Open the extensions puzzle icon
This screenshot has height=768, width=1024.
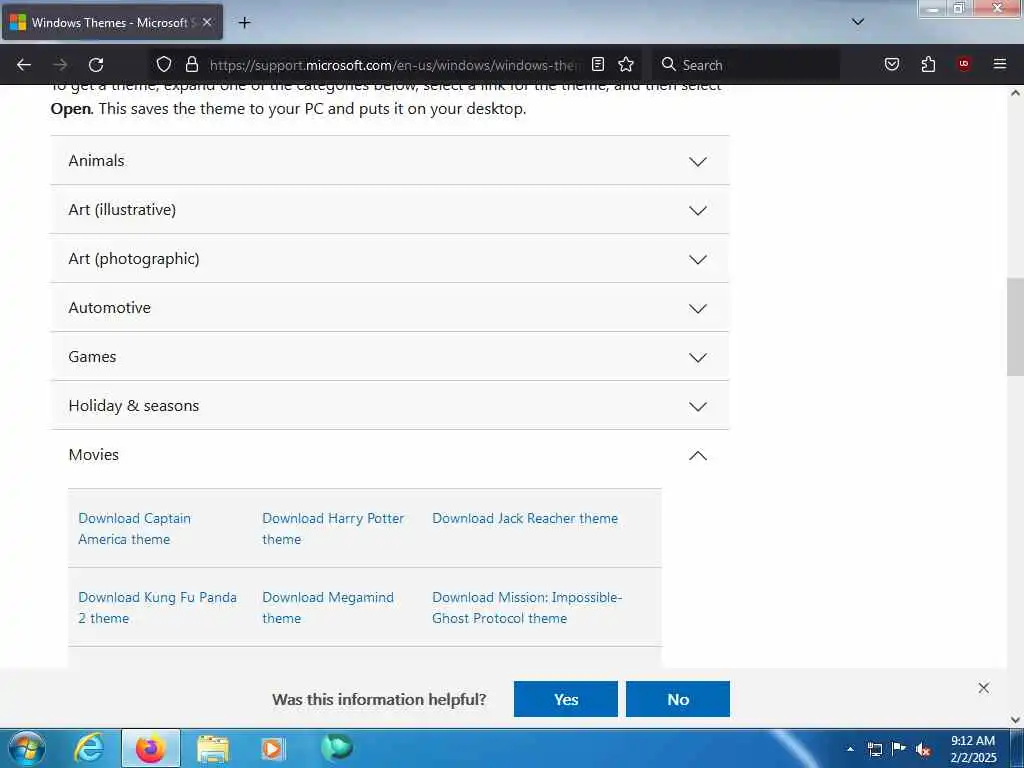[928, 64]
